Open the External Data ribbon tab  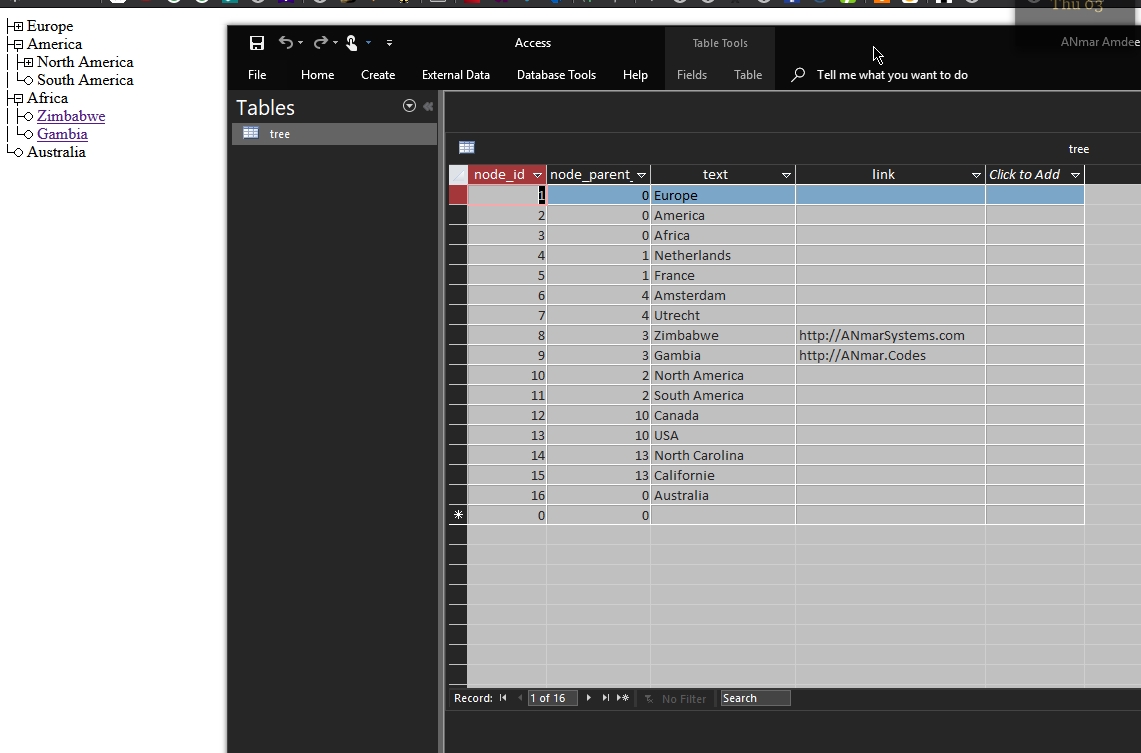pos(455,75)
